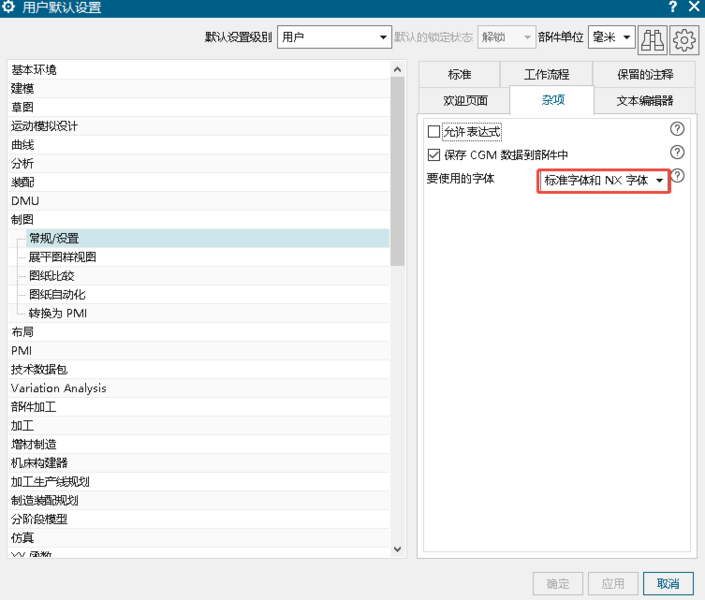Screen dimensions: 705x600
Task: Select Variation Analysis category
Action: [x=199, y=388]
